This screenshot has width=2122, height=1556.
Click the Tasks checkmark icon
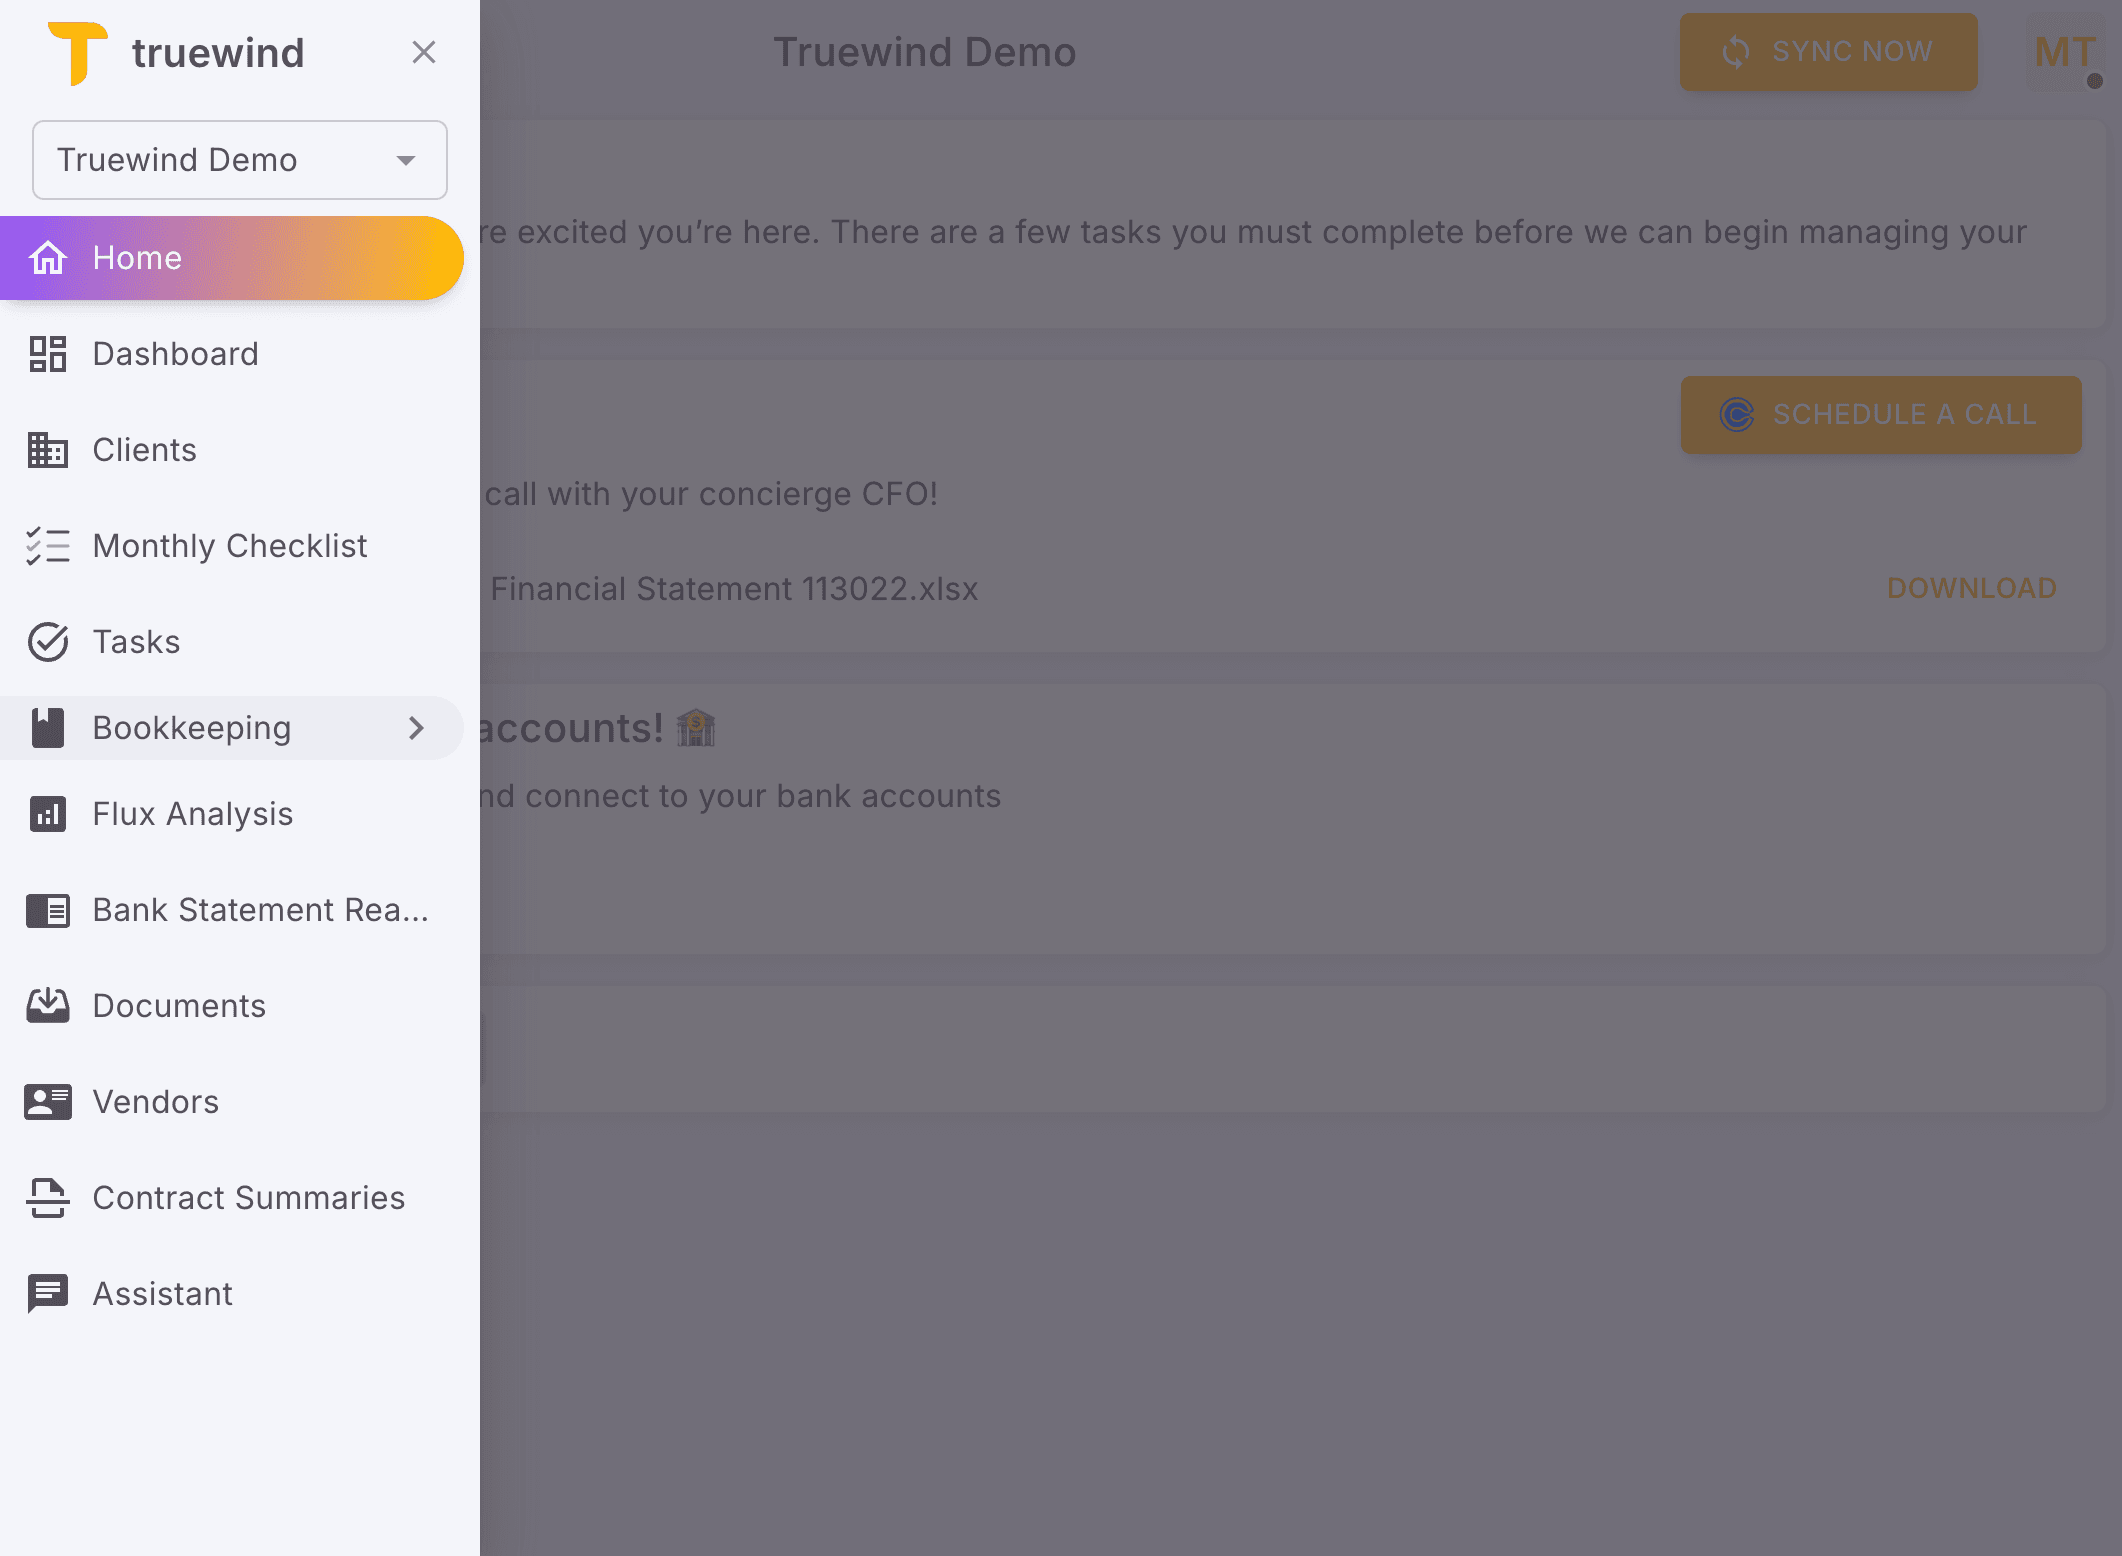coord(46,641)
